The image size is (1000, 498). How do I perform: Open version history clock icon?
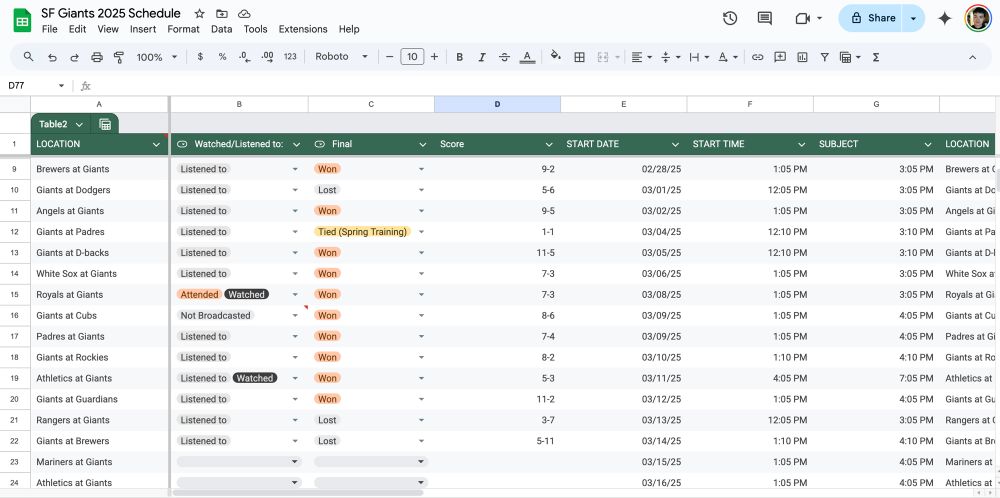click(730, 18)
